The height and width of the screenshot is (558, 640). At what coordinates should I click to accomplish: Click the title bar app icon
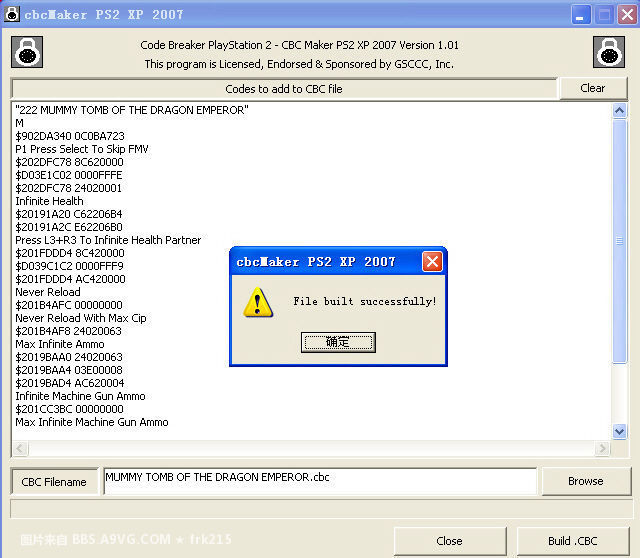(12, 14)
